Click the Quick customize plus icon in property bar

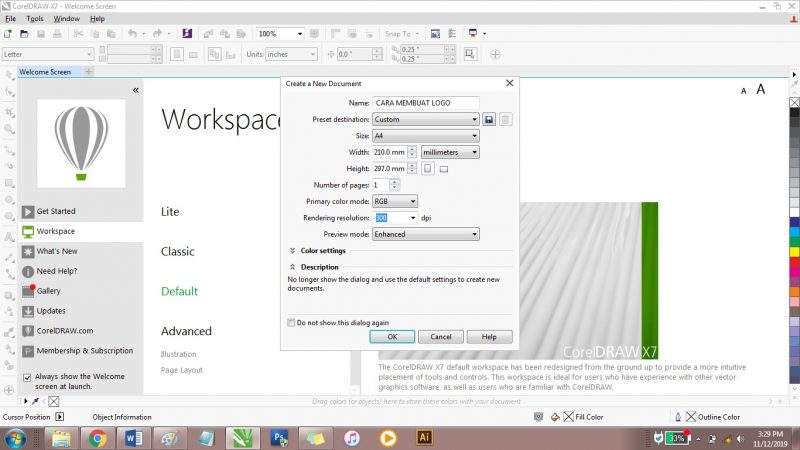click(495, 54)
